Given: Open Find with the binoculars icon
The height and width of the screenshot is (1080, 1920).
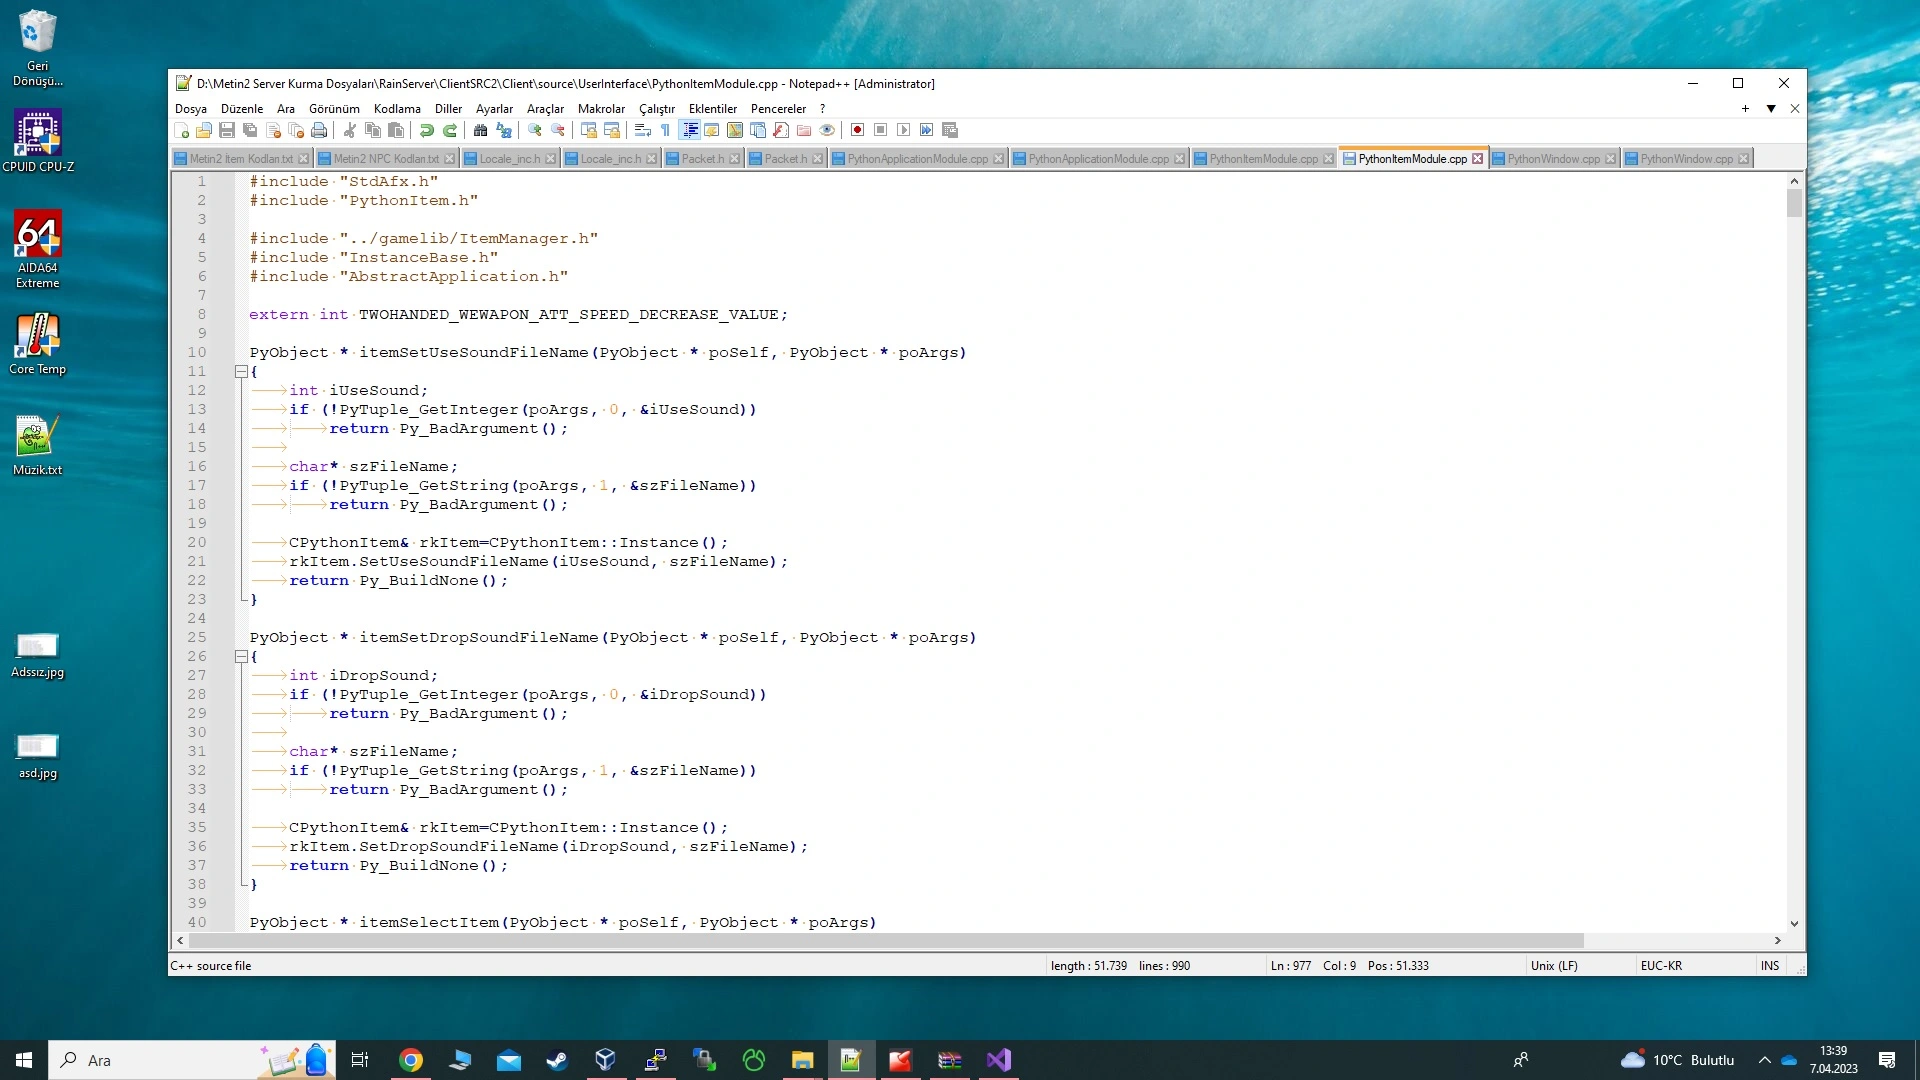Looking at the screenshot, I should tap(480, 130).
